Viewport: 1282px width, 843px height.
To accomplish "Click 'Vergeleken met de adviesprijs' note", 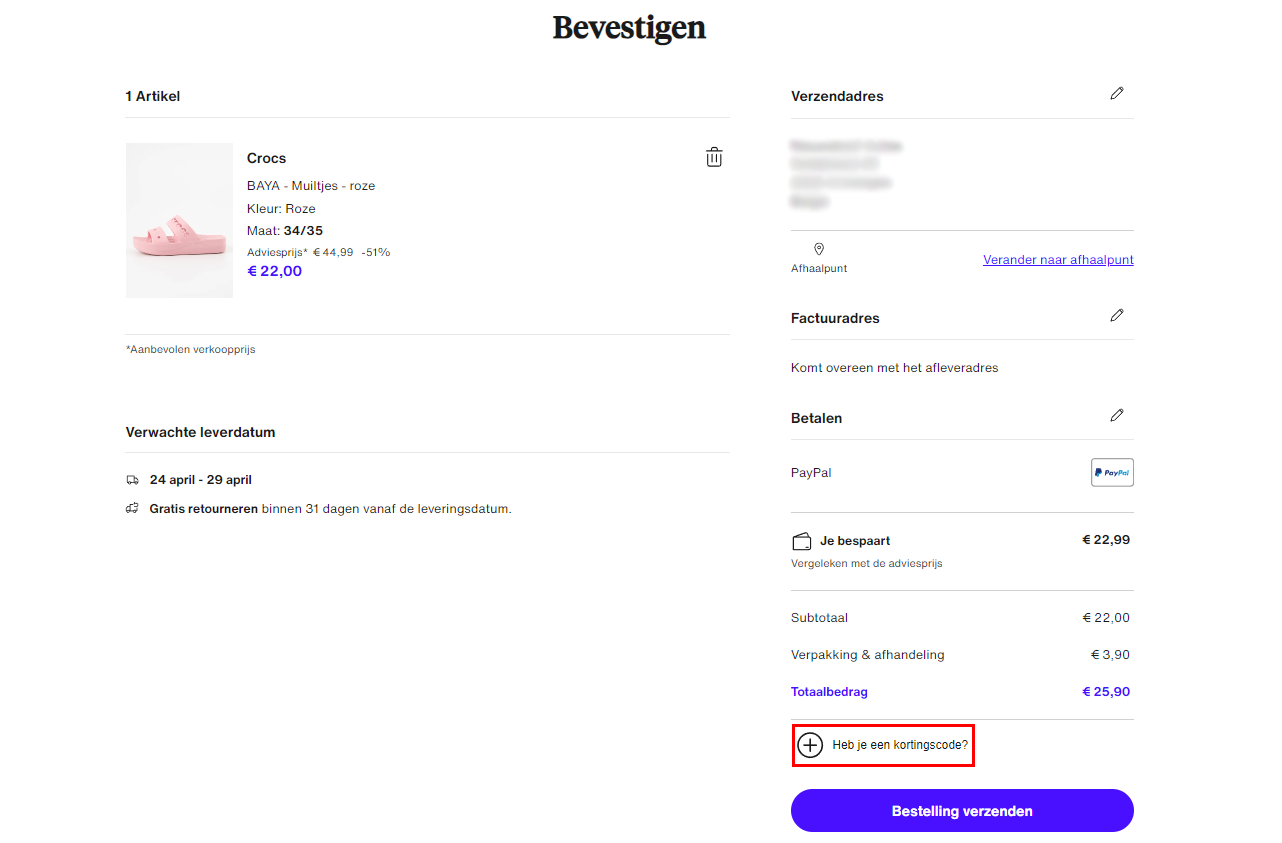I will pos(866,564).
